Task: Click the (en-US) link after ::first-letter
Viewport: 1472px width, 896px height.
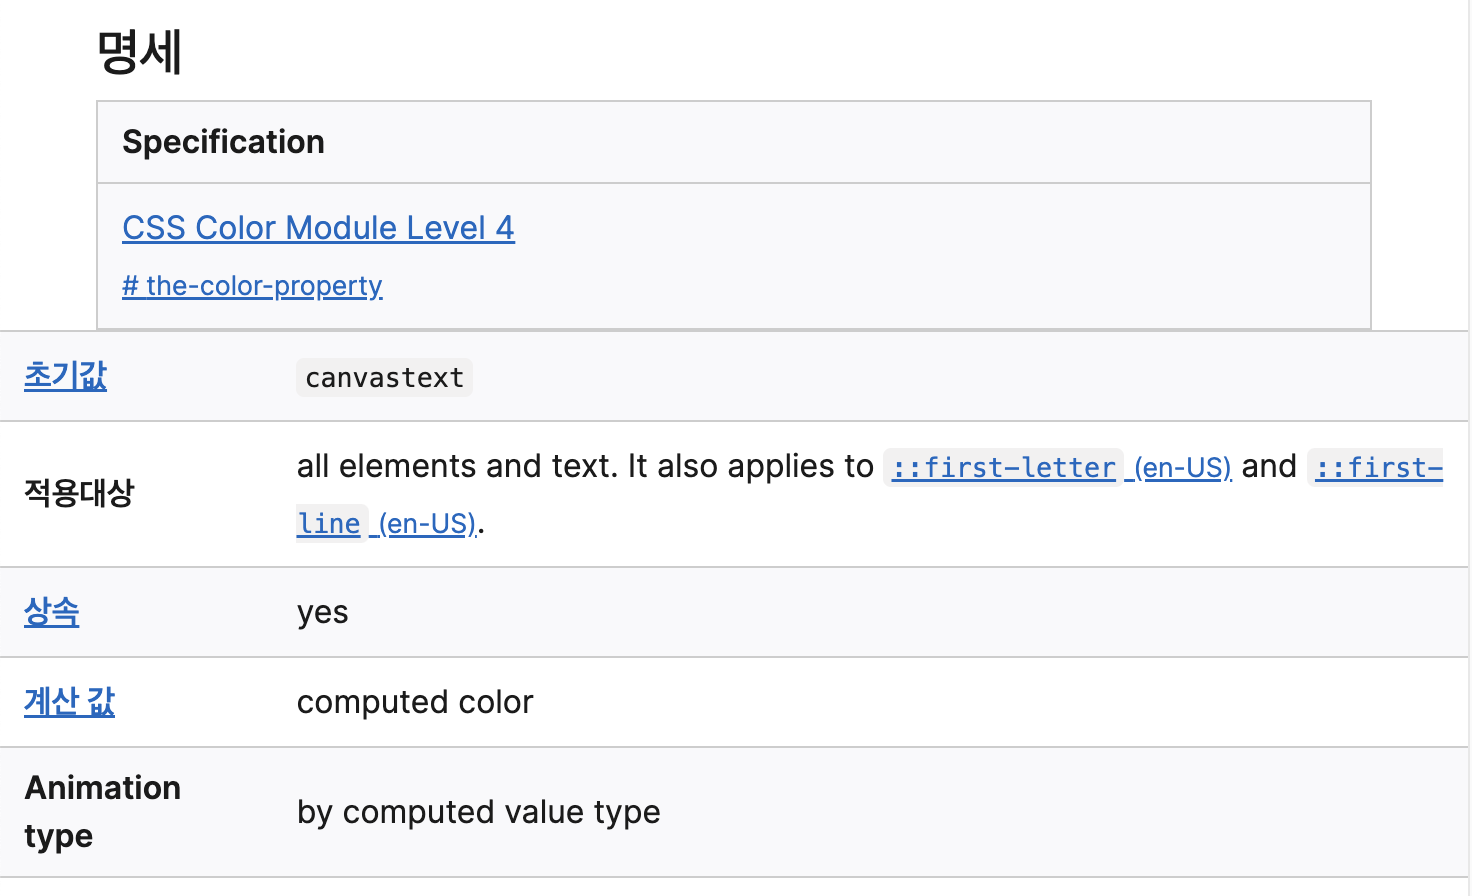Action: pyautogui.click(x=1182, y=467)
